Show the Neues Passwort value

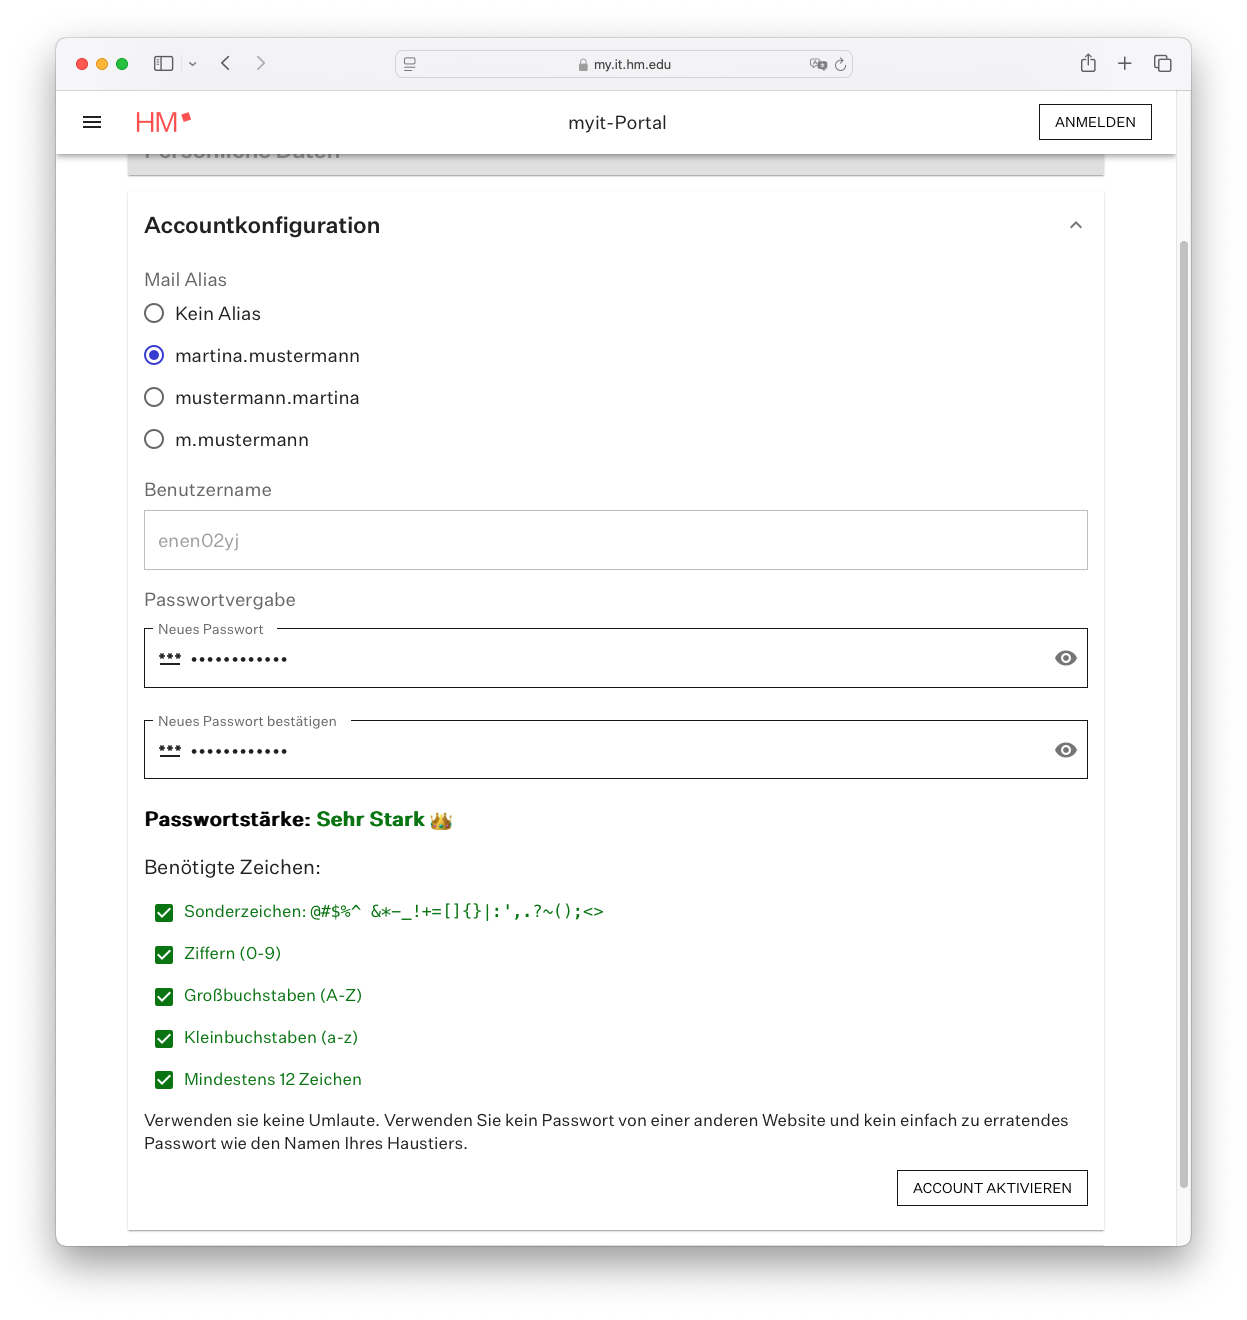(x=1066, y=658)
